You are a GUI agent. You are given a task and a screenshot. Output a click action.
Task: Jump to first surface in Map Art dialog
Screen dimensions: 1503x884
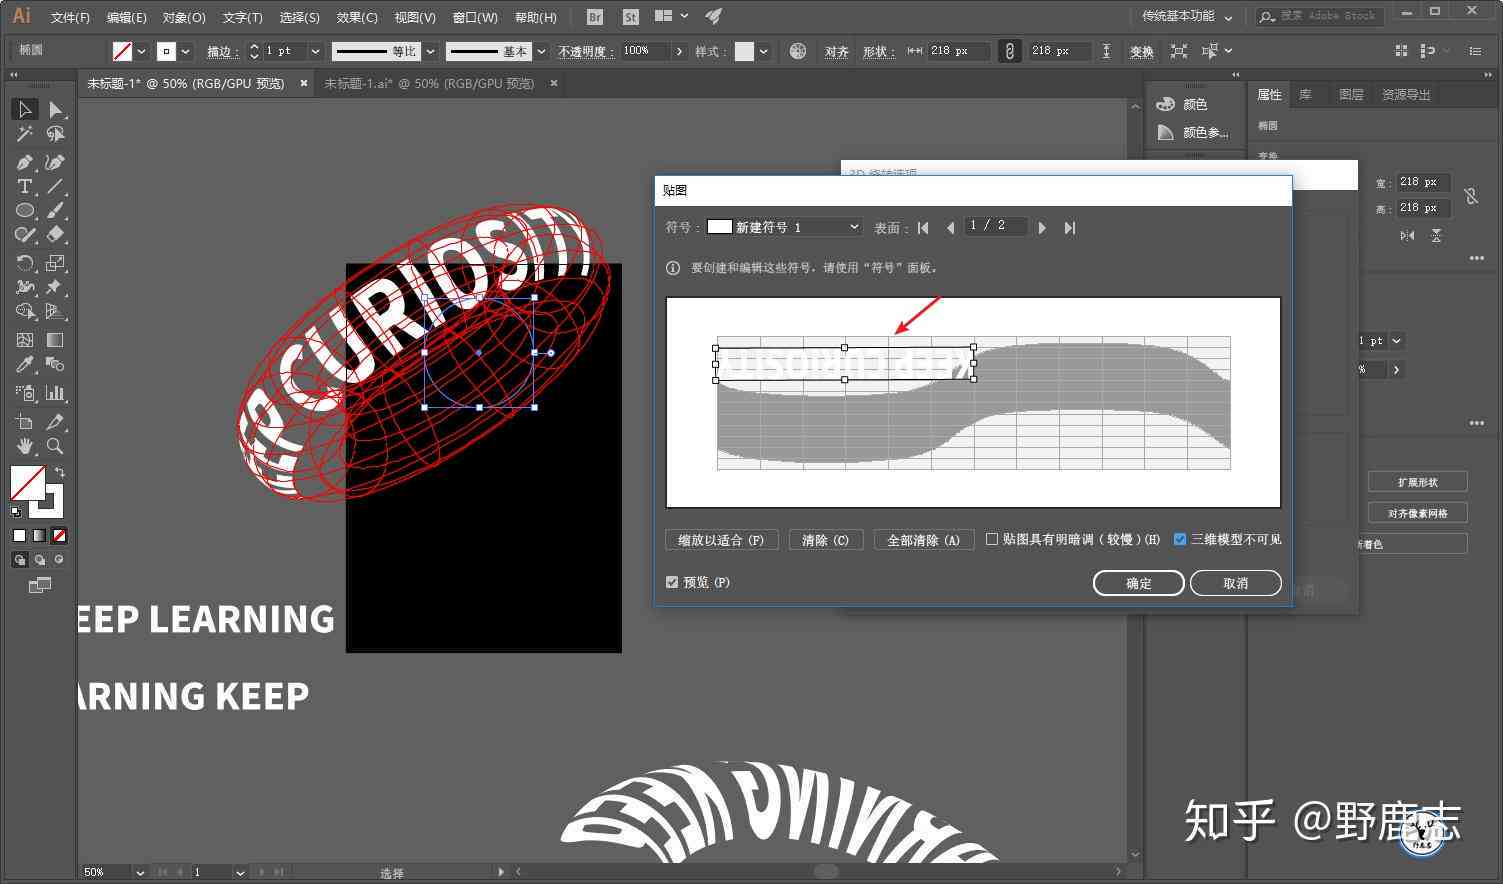[x=923, y=228]
